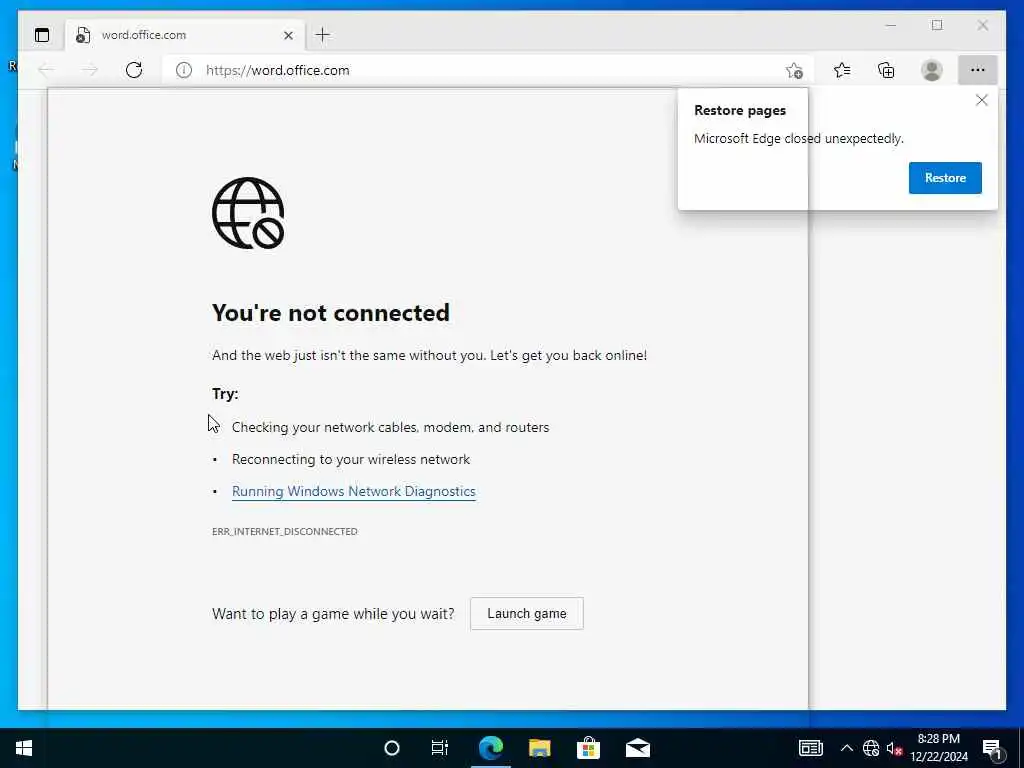Viewport: 1024px width, 768px height.
Task: Click the 'Restore pages' title text
Action: coord(740,110)
